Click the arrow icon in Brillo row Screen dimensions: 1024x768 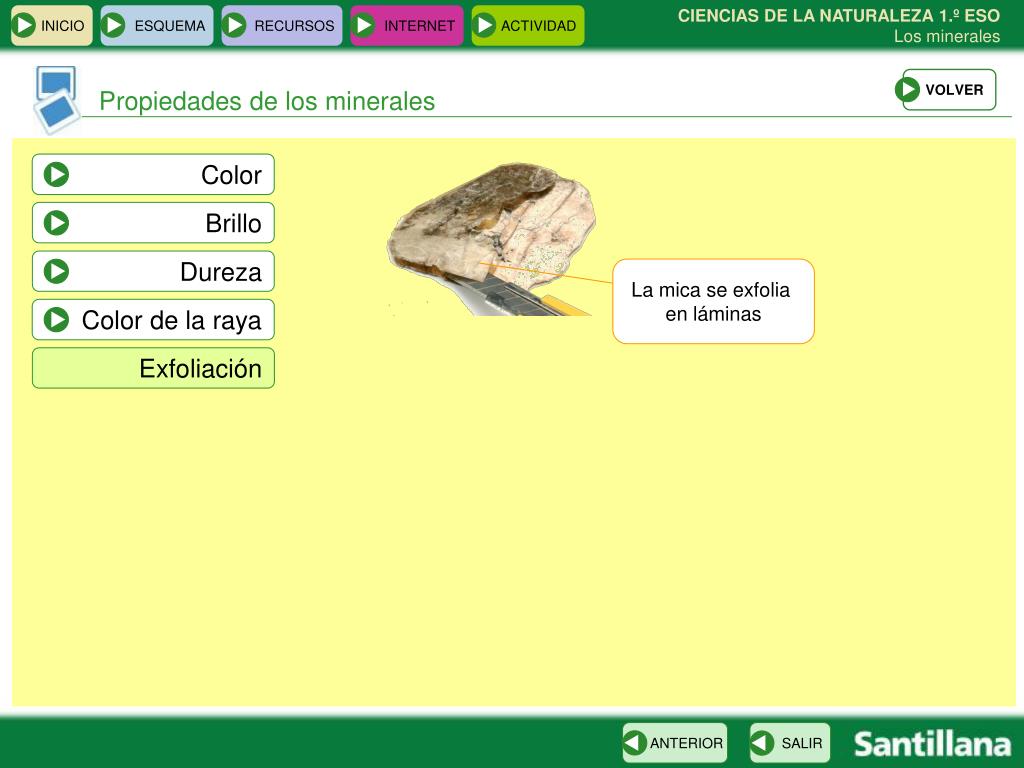click(56, 223)
